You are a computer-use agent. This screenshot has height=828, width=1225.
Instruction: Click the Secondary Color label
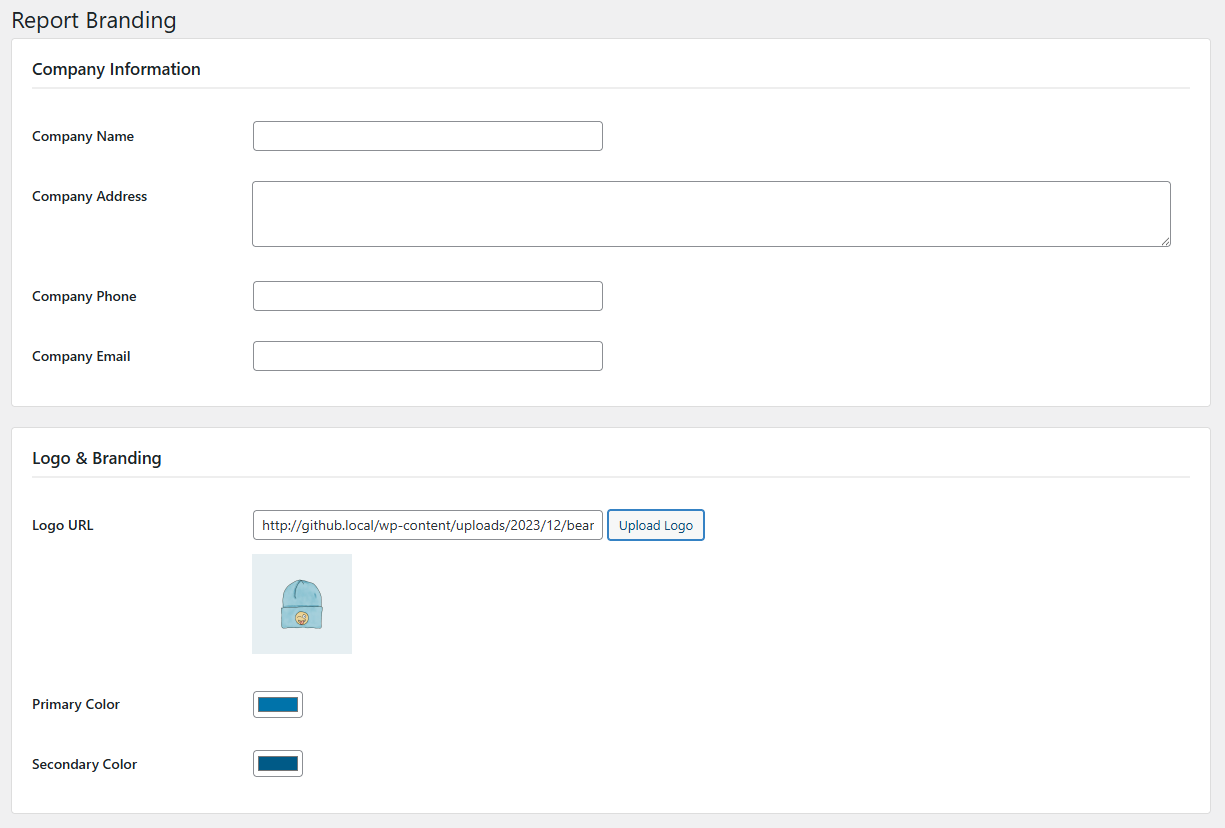[84, 764]
